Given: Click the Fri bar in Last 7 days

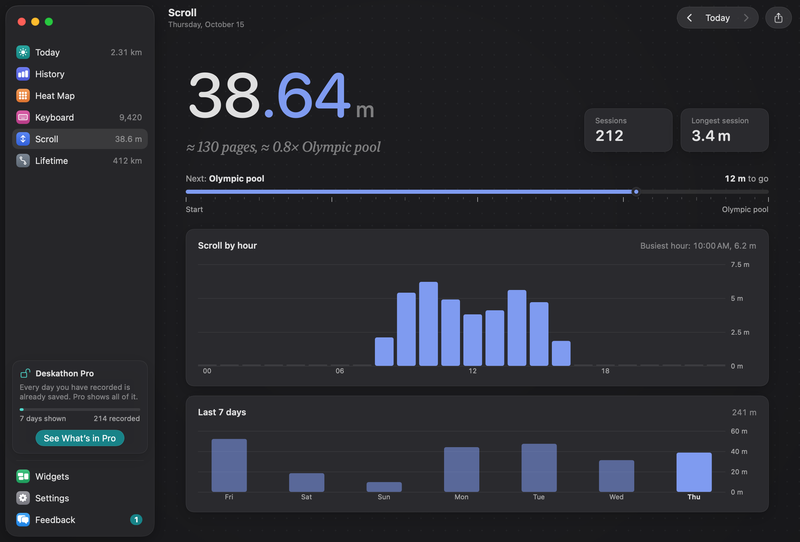Looking at the screenshot, I should tap(229, 465).
